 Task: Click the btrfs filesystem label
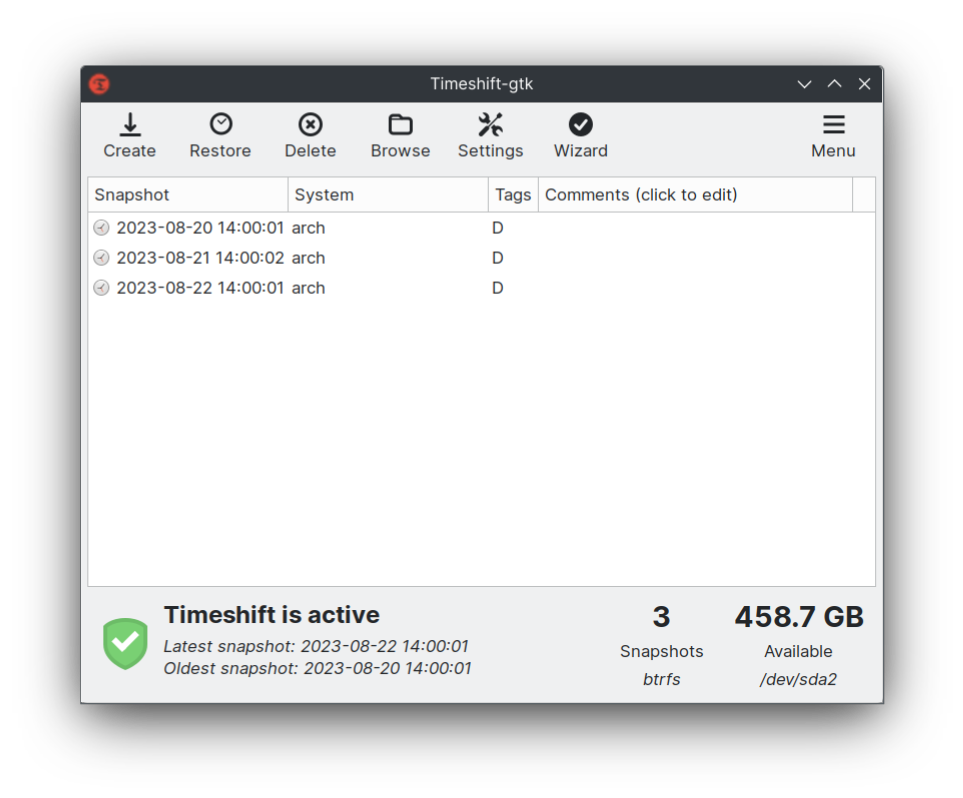point(661,678)
